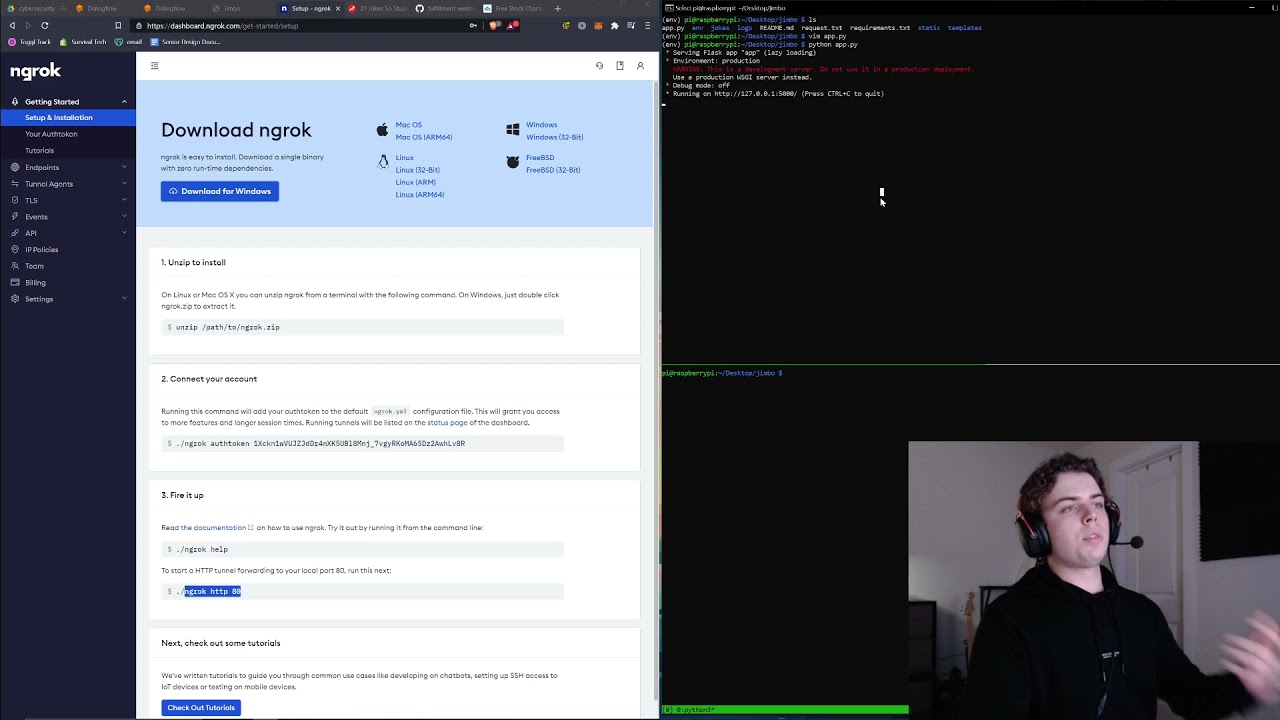
Task: Collapse the Getting Started section chevron
Action: click(124, 102)
